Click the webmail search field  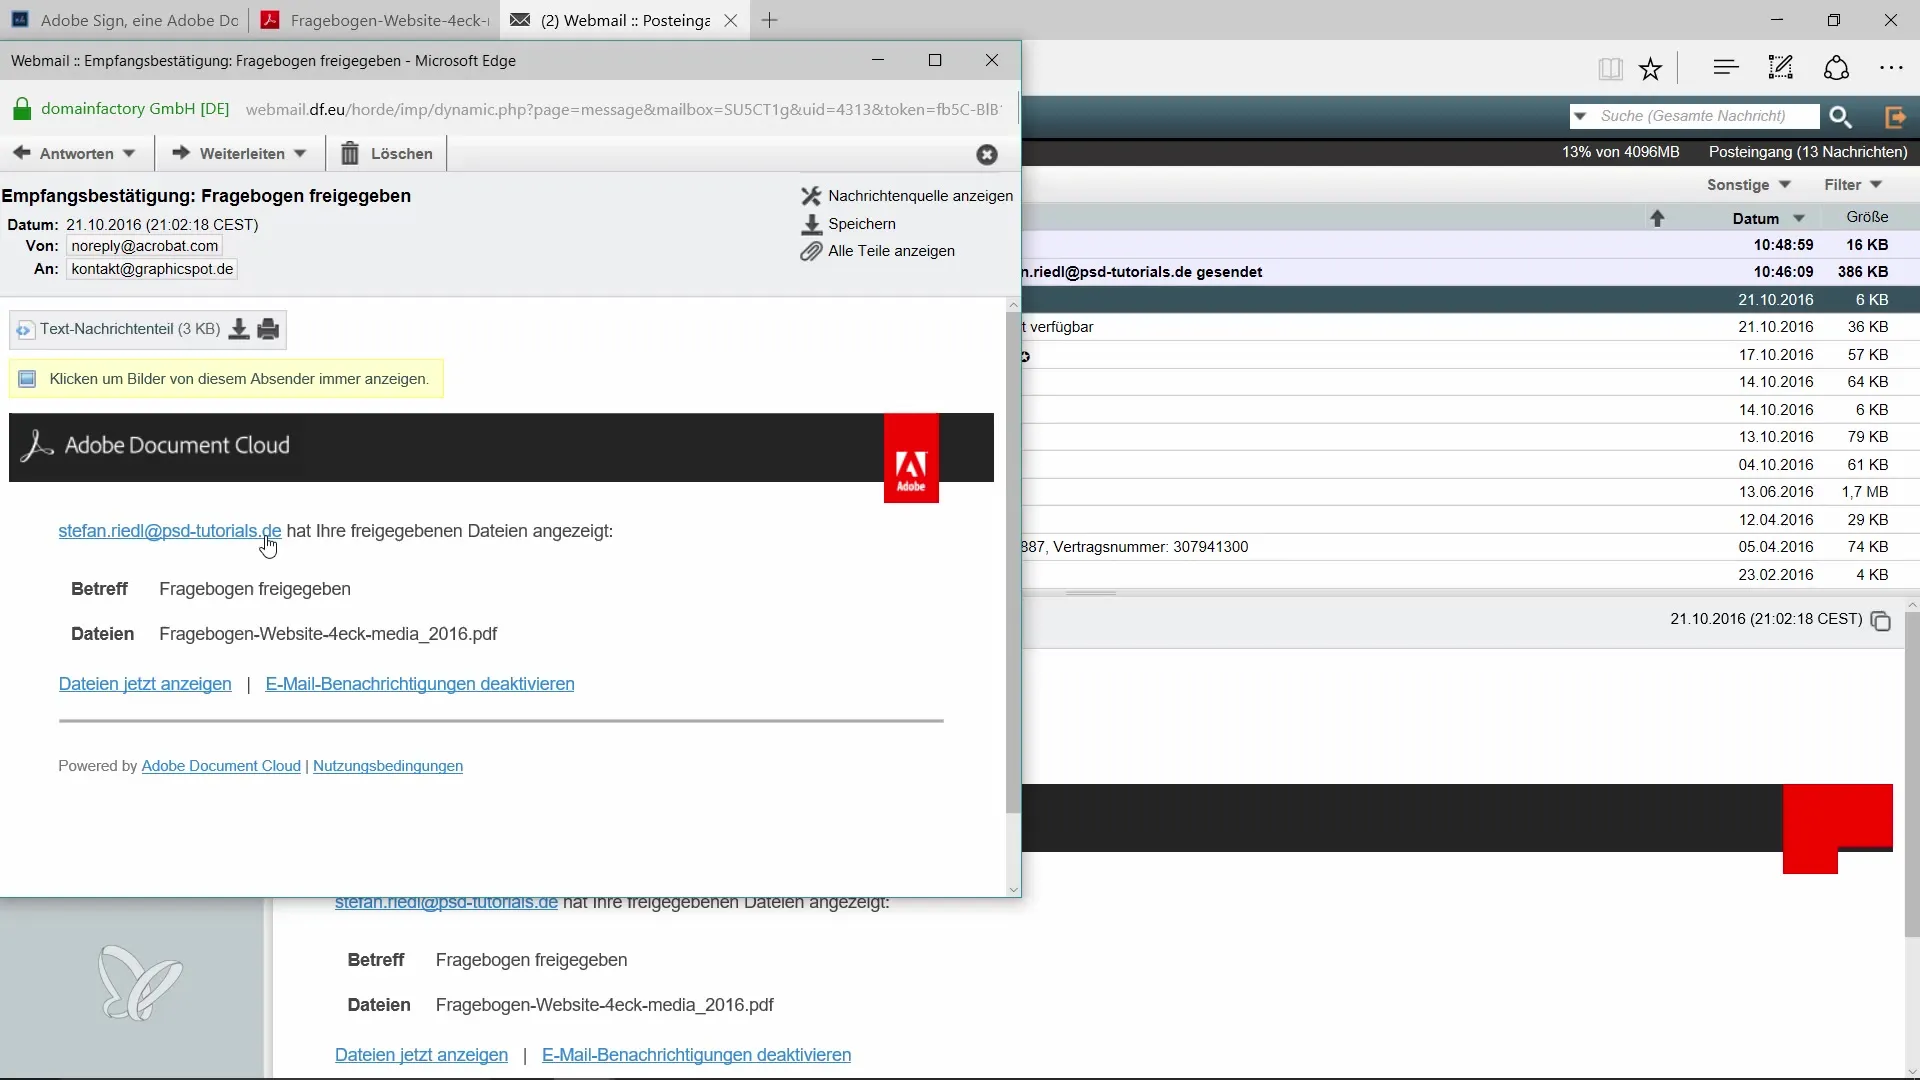point(1706,116)
